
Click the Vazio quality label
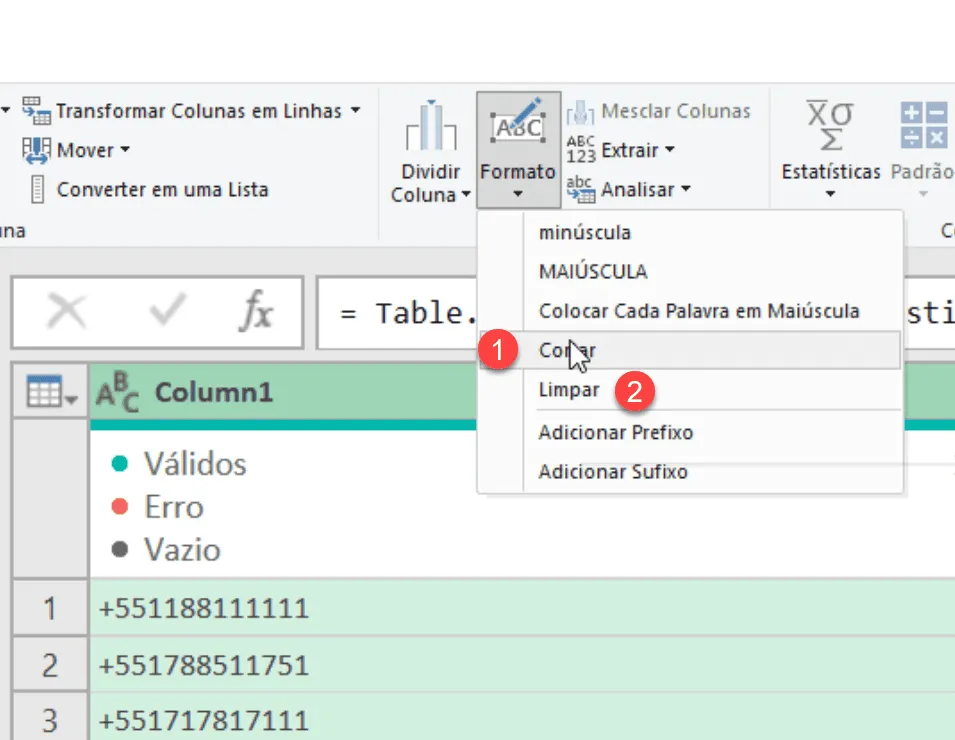click(182, 550)
